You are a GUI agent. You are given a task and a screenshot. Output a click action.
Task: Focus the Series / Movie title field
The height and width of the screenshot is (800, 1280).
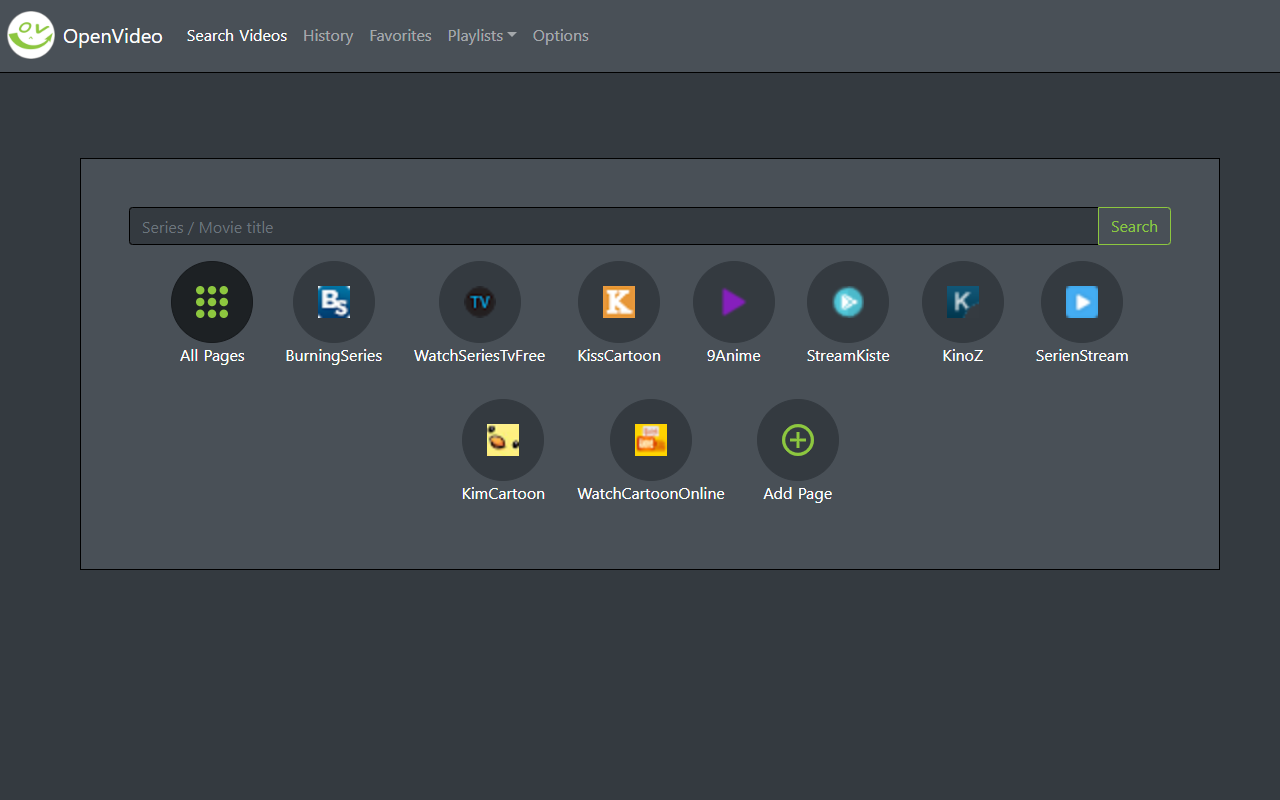[614, 226]
